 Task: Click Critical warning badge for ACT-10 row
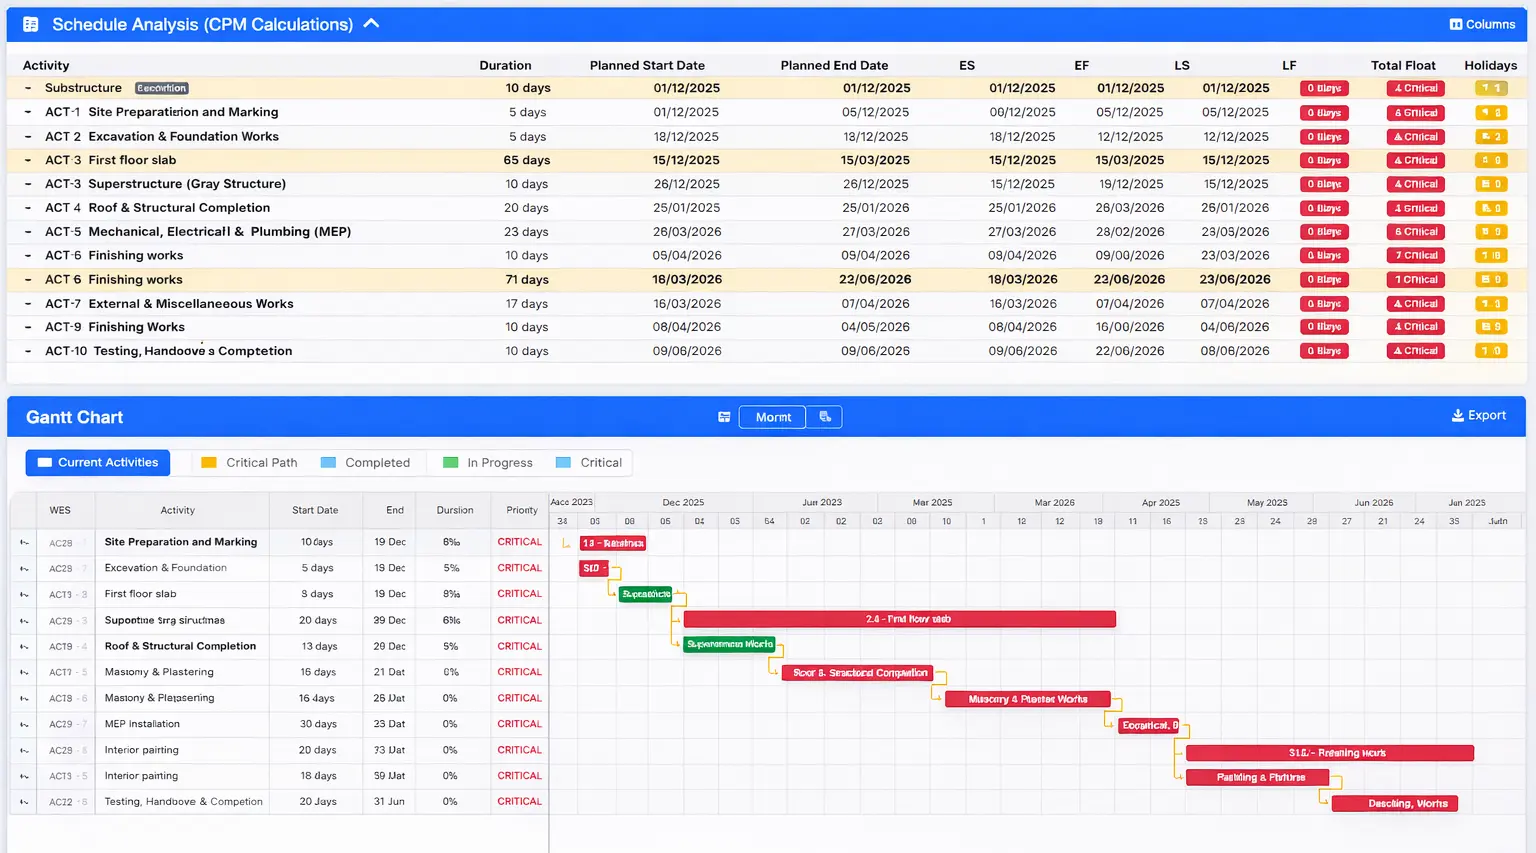click(1415, 351)
